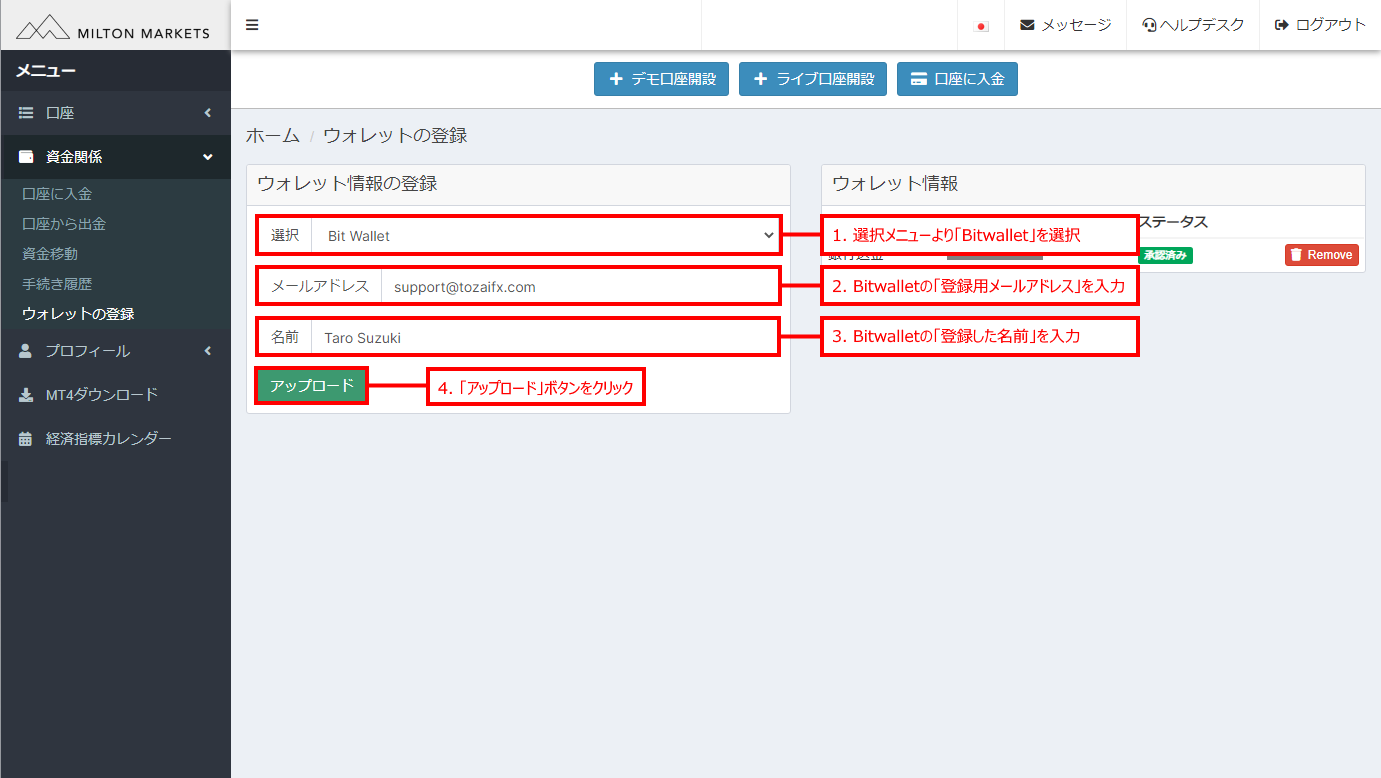This screenshot has width=1381, height=778.
Task: Click the hamburger menu toggle icon
Action: (x=252, y=25)
